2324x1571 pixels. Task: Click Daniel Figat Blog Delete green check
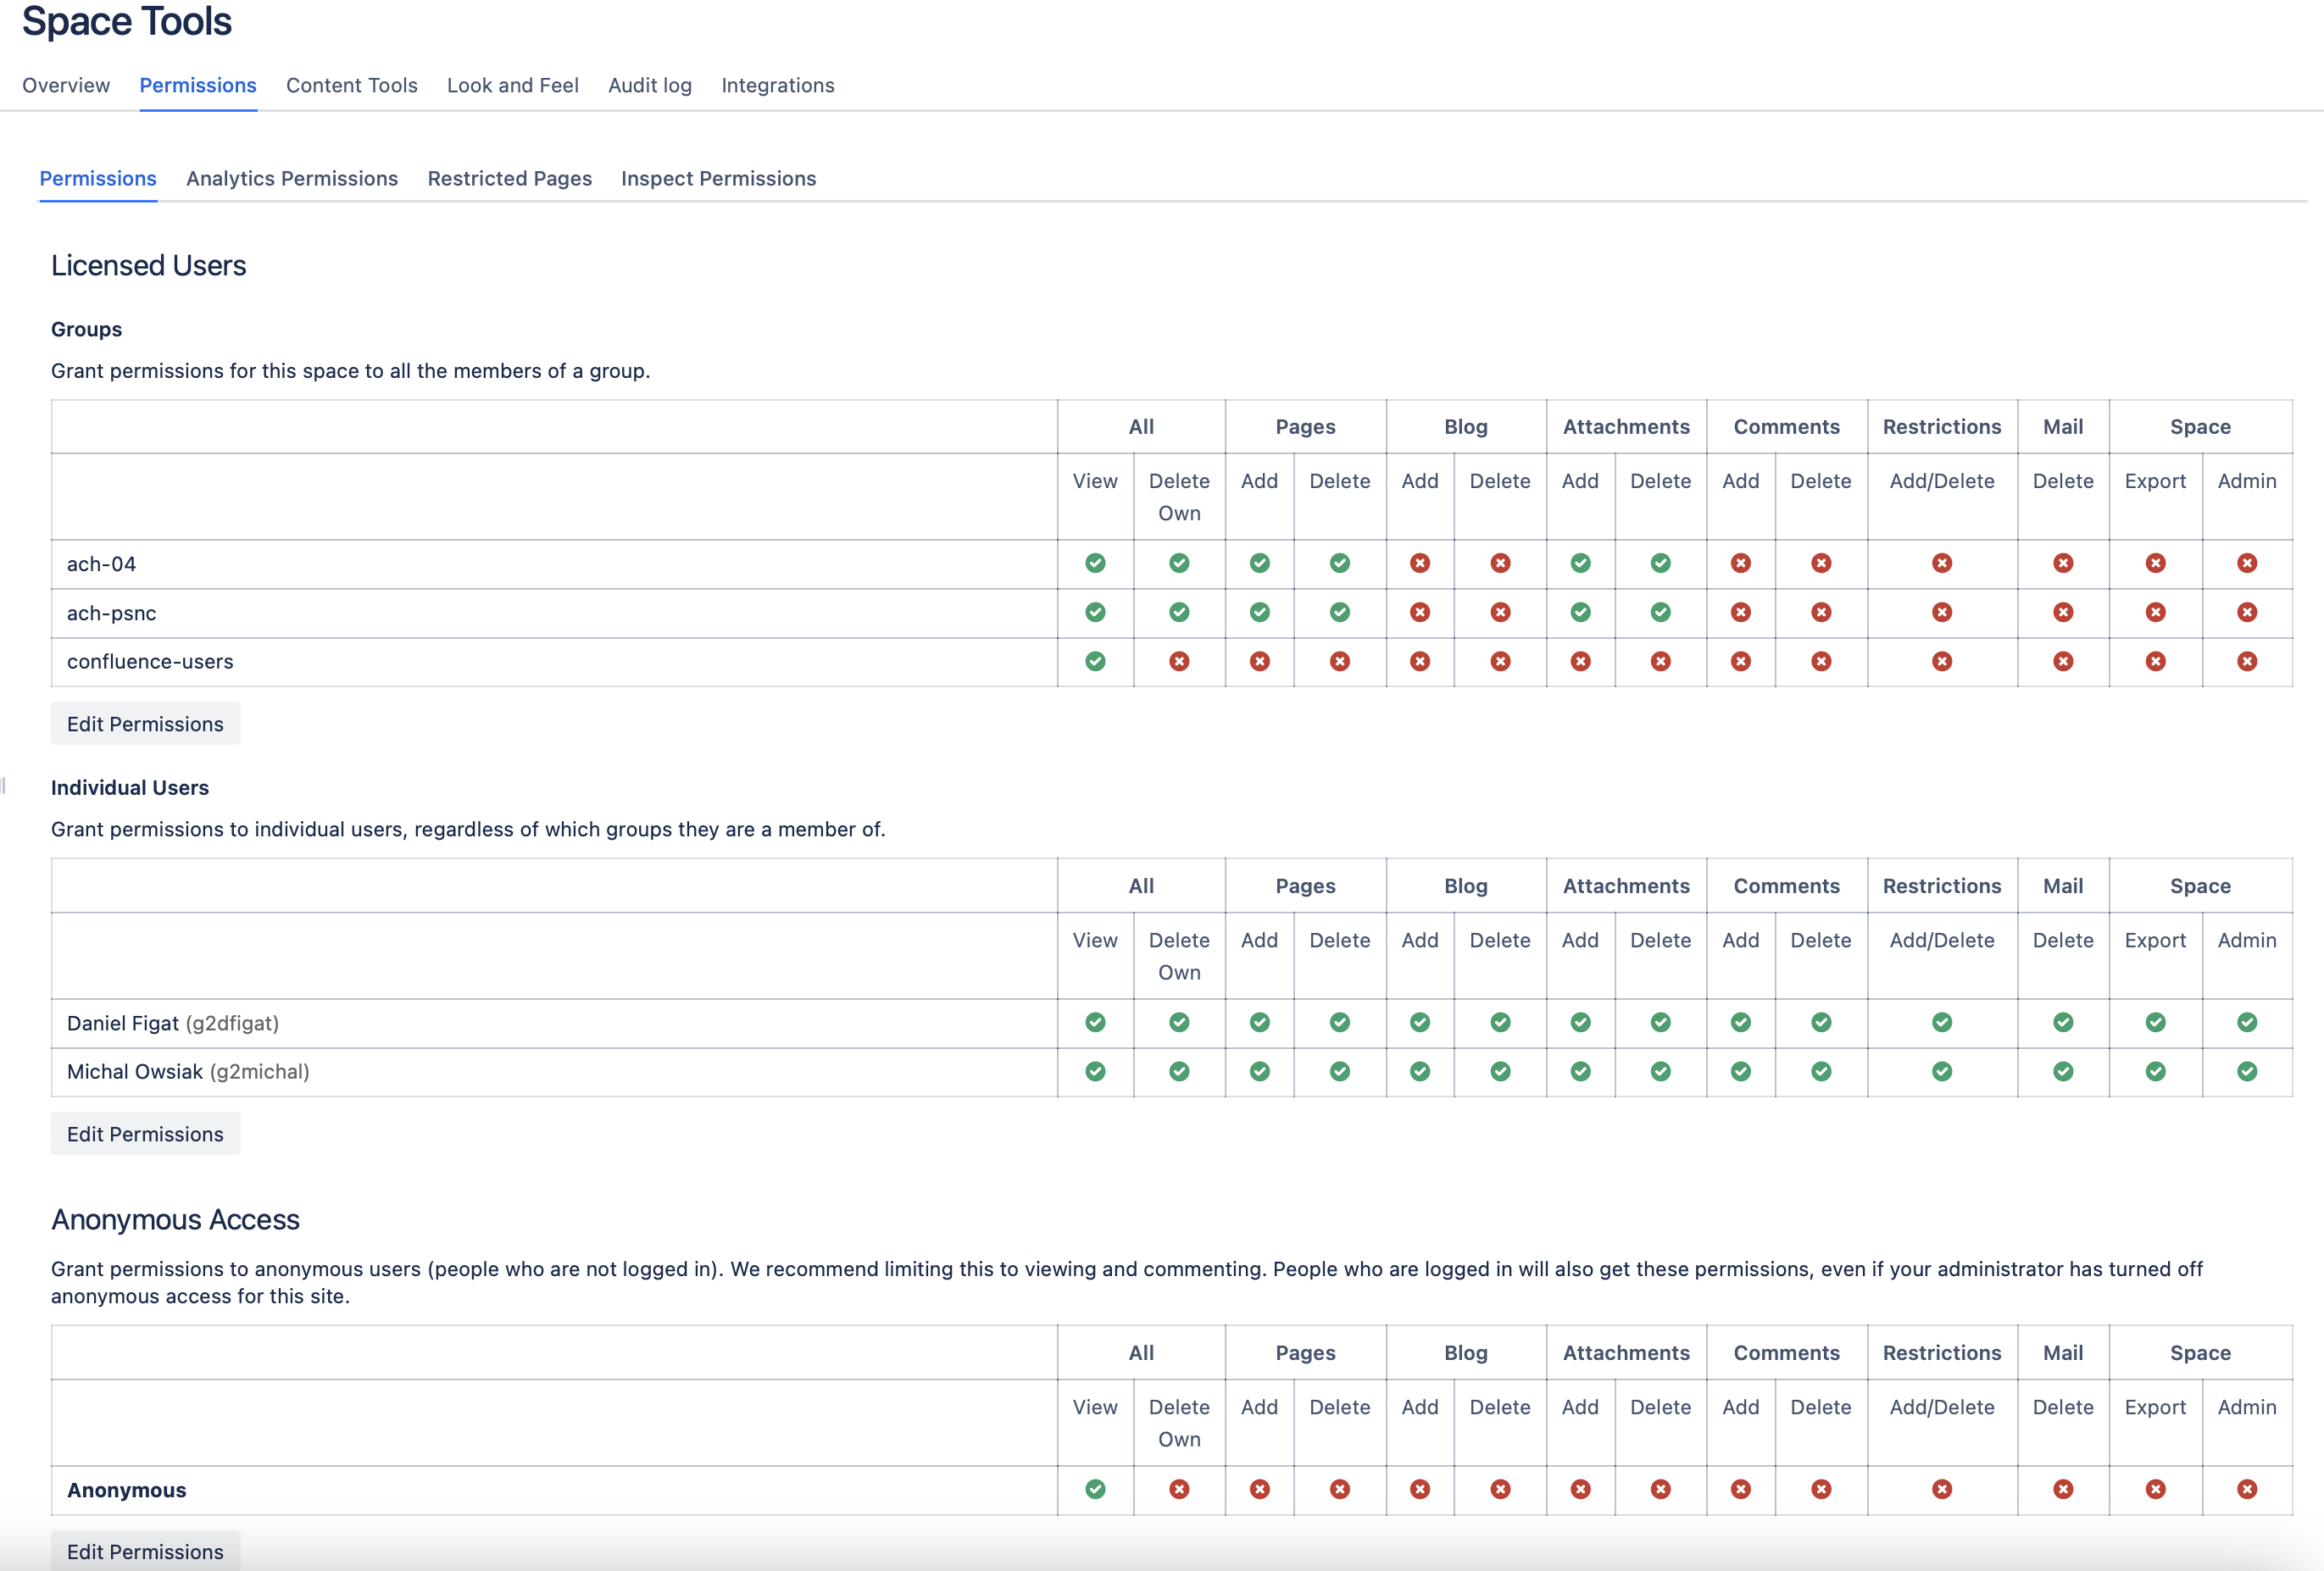point(1500,1022)
